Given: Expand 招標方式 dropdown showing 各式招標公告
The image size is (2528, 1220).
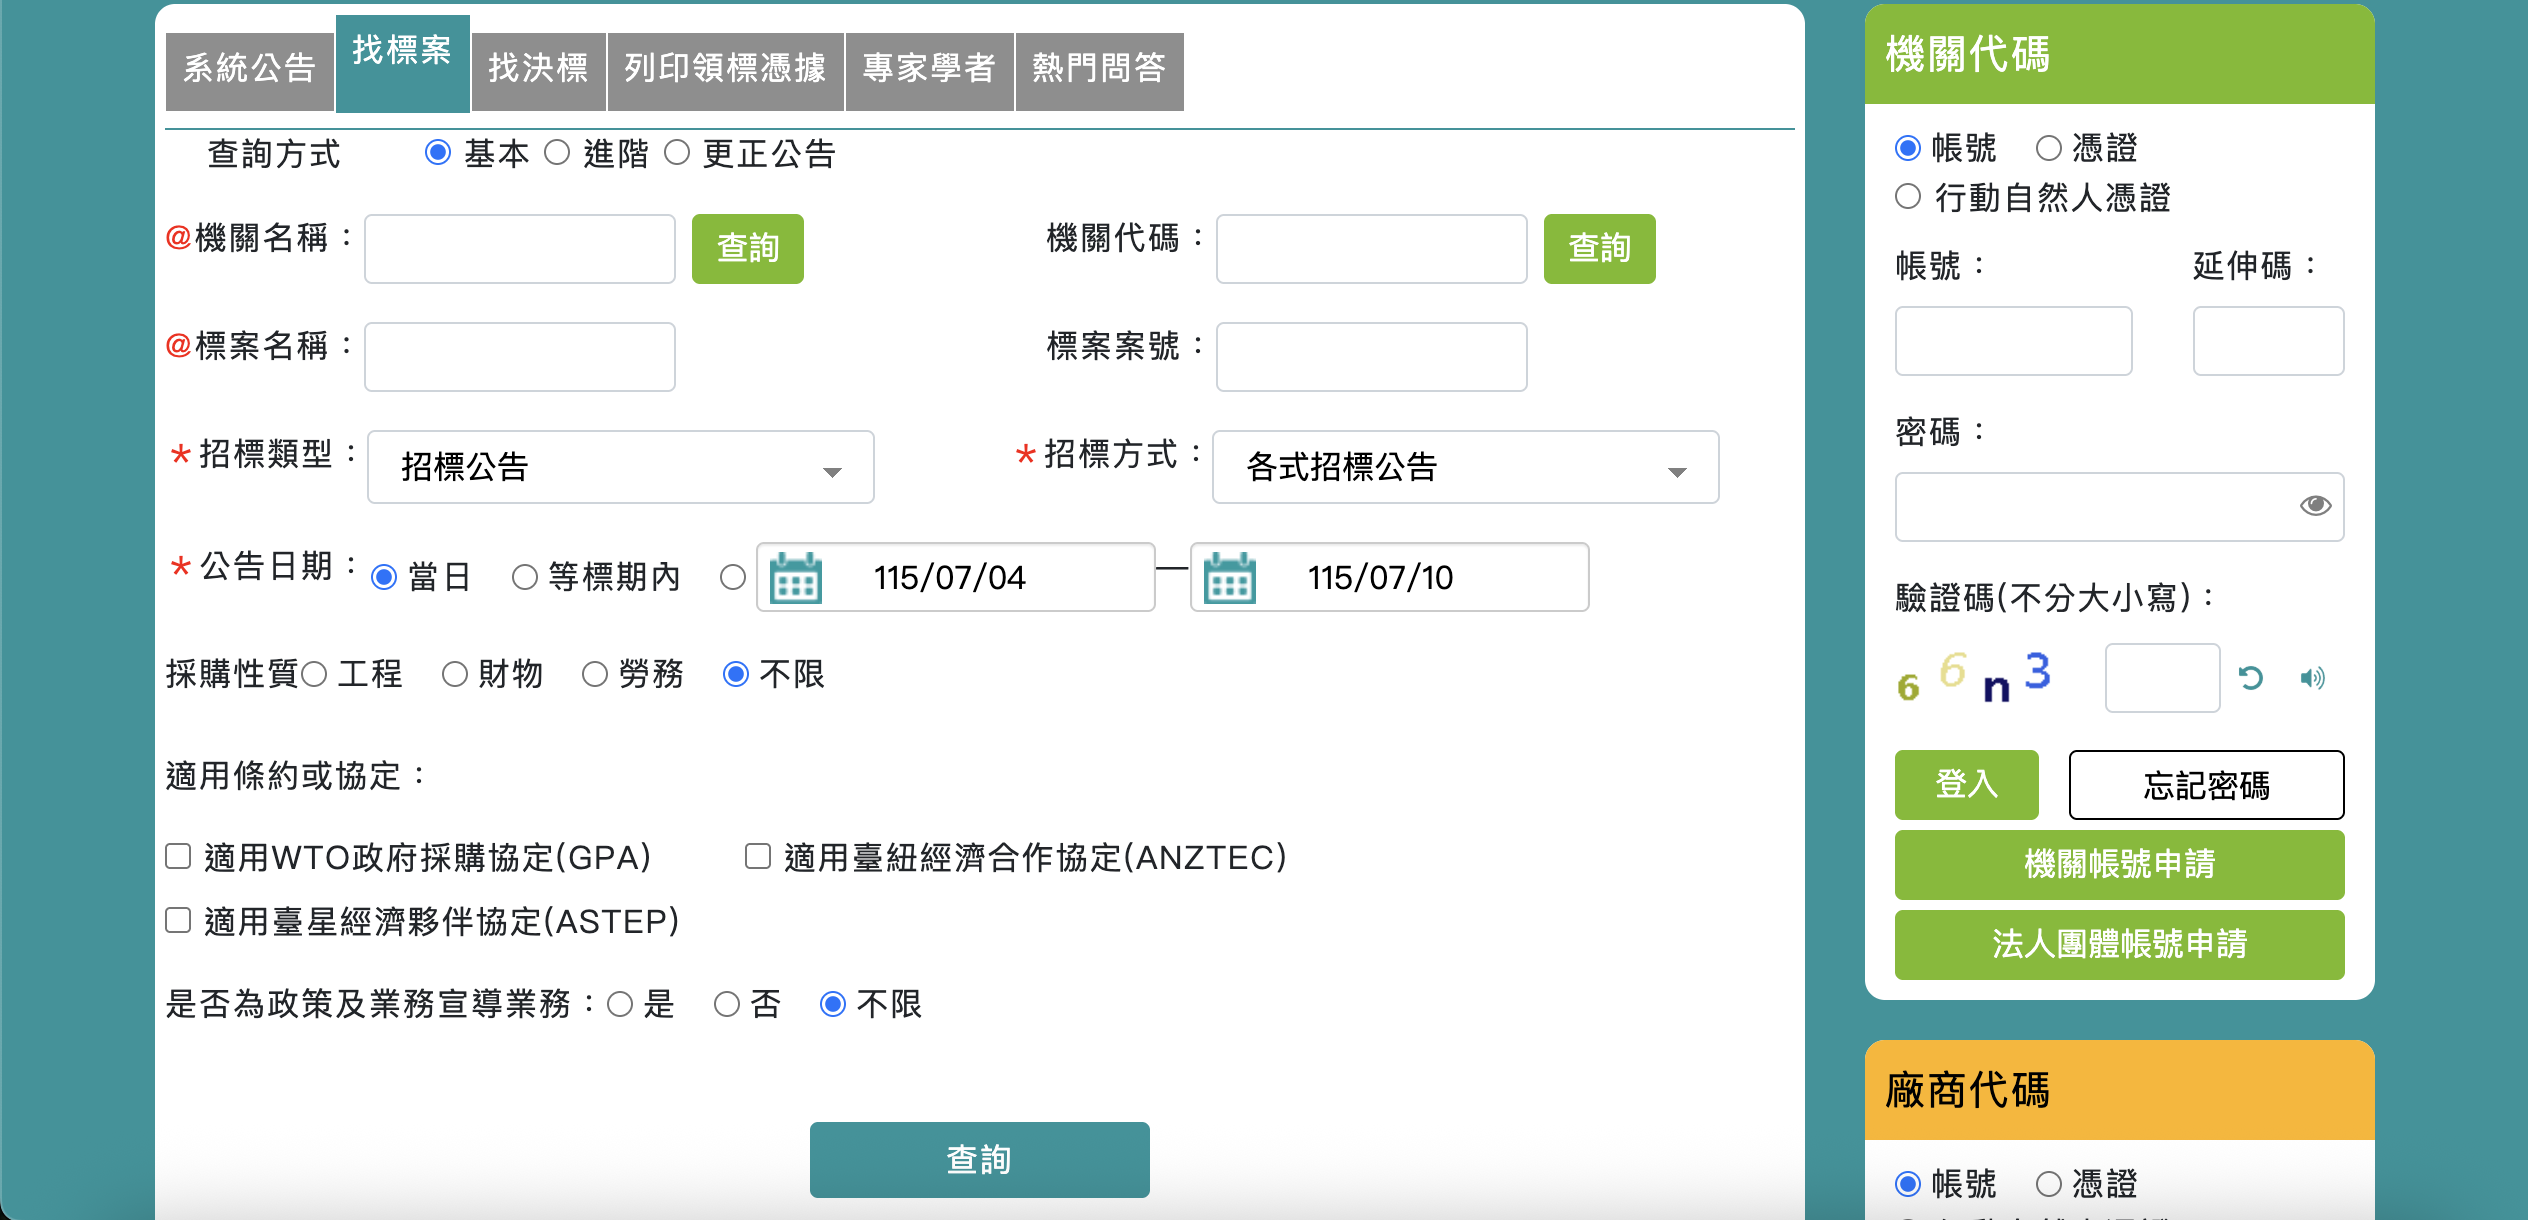Looking at the screenshot, I should pyautogui.click(x=1466, y=467).
